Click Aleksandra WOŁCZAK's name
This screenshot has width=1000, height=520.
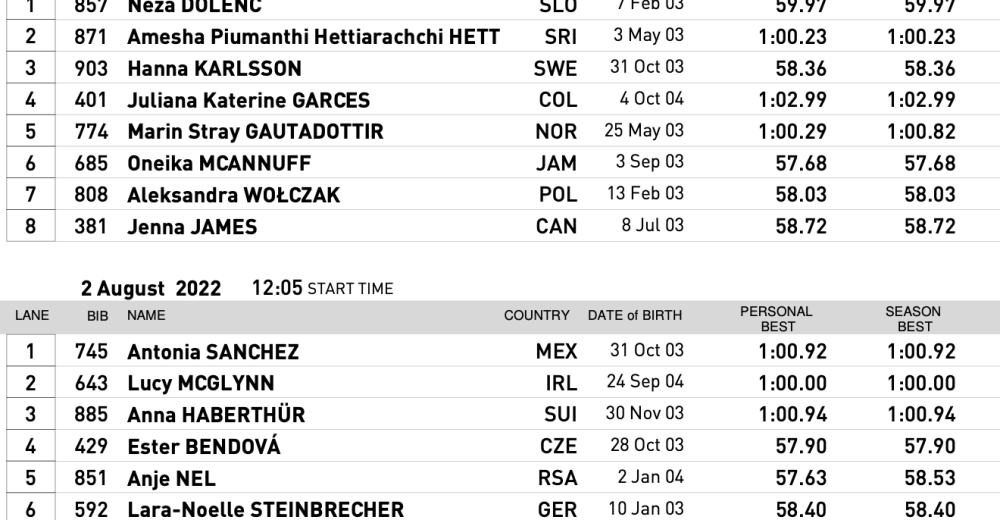coord(233,195)
